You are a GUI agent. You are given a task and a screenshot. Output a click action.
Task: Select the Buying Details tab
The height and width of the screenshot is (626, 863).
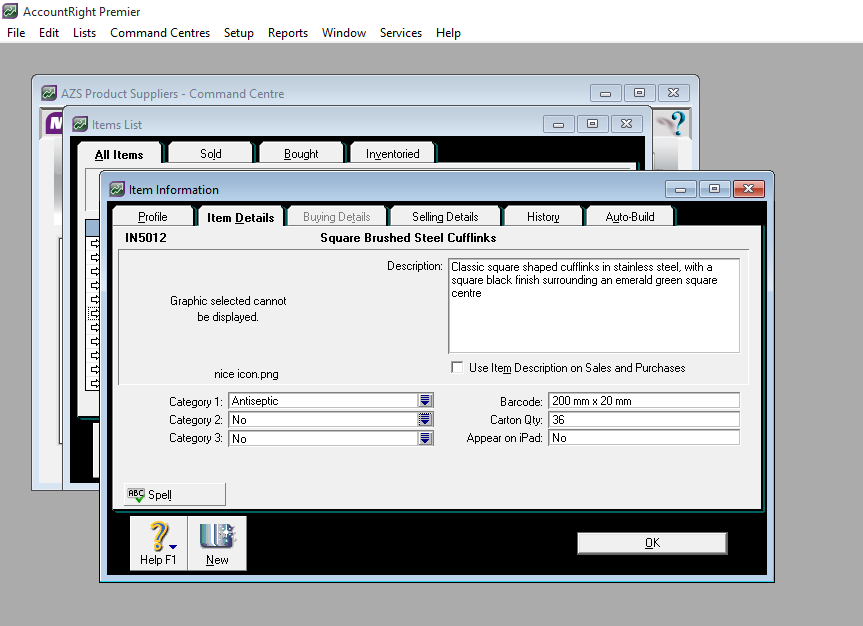(x=336, y=216)
